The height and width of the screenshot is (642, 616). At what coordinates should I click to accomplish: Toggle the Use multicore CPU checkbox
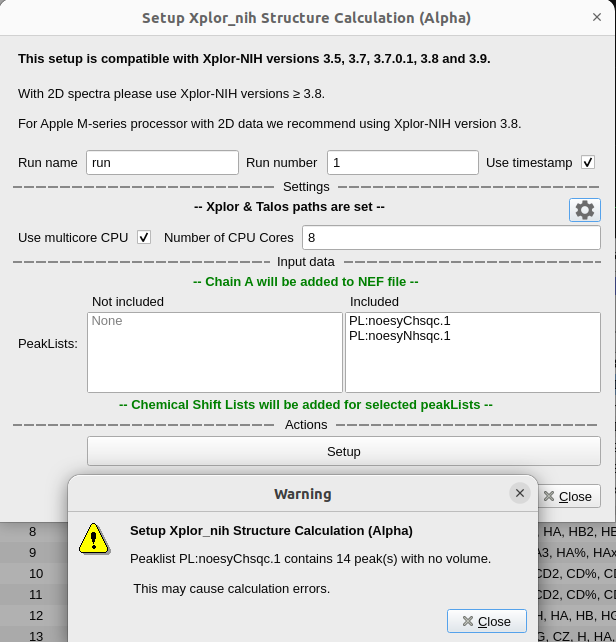point(144,237)
